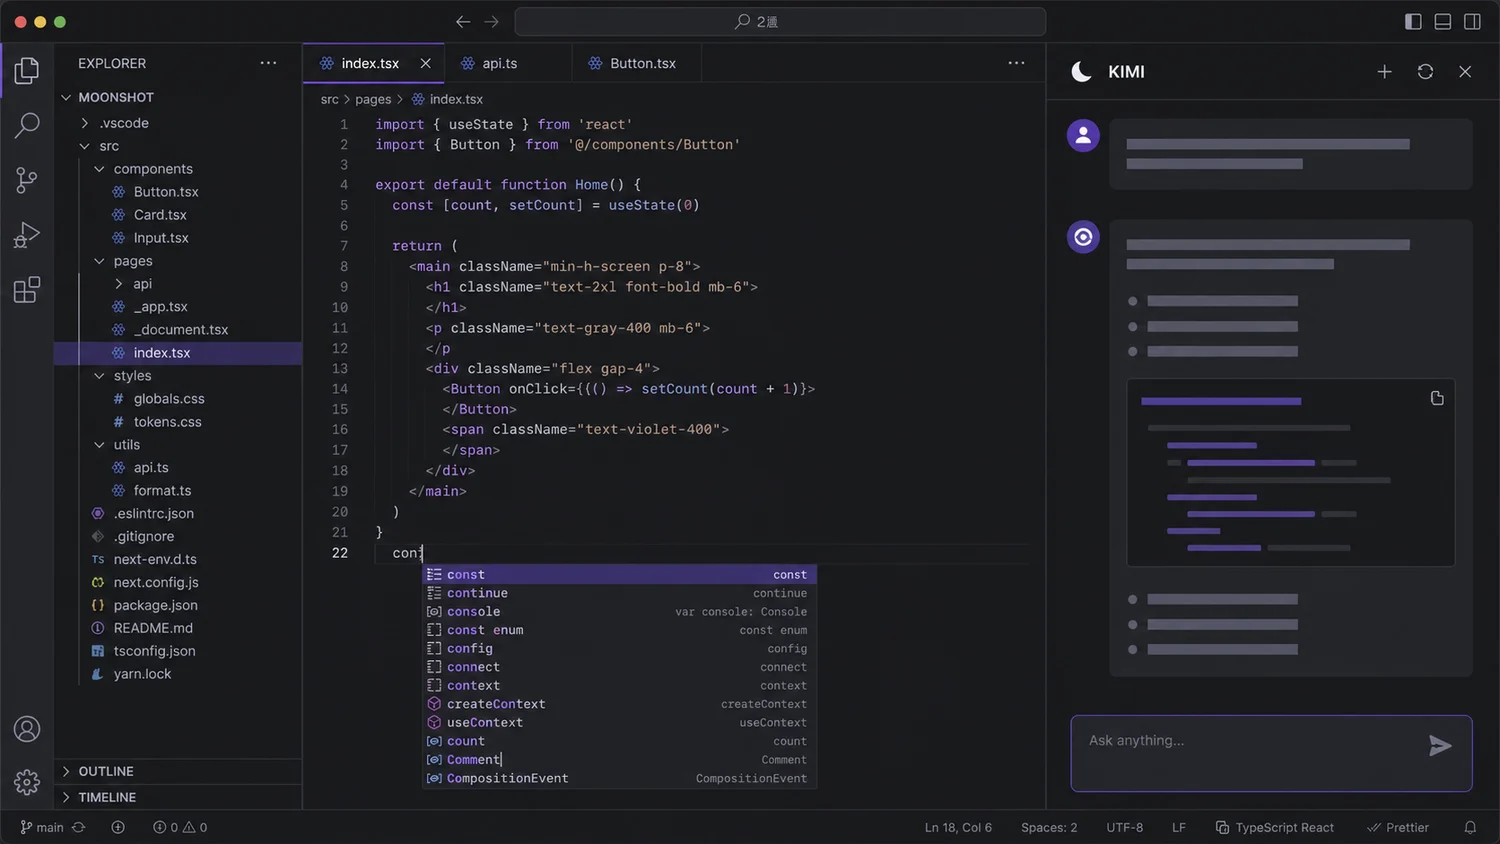
Task: Refresh the KIMI chat panel
Action: 1425,72
